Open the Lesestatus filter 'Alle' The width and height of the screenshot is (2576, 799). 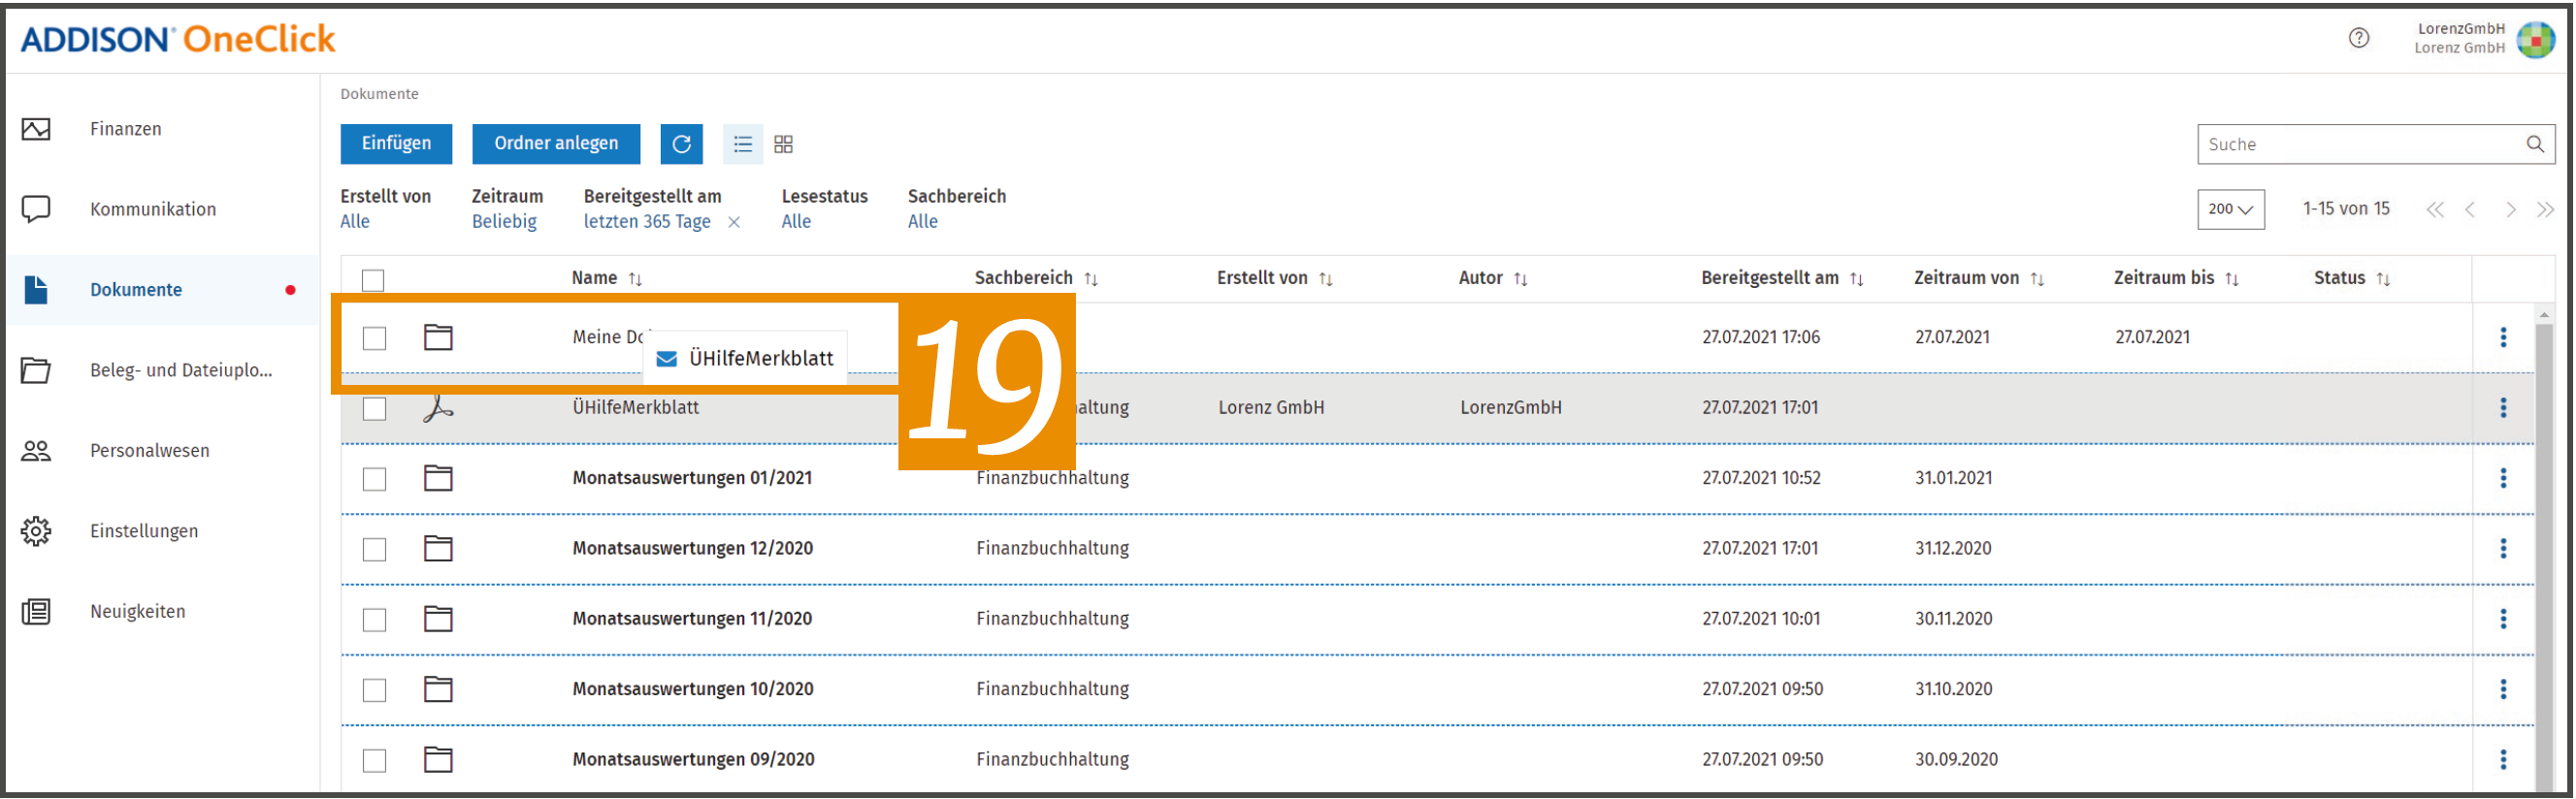pos(796,222)
